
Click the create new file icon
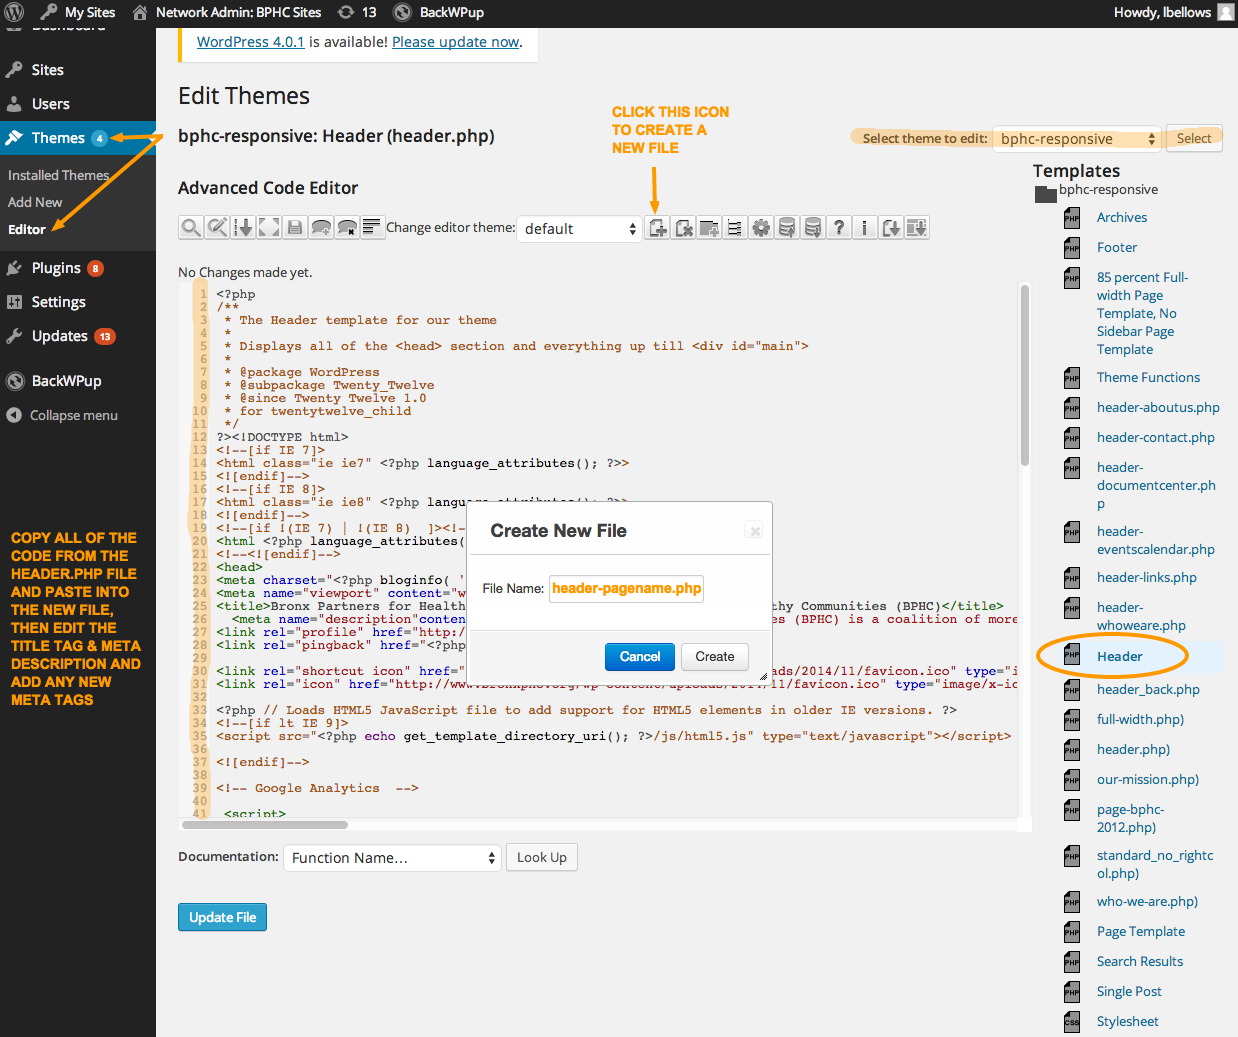coord(658,228)
